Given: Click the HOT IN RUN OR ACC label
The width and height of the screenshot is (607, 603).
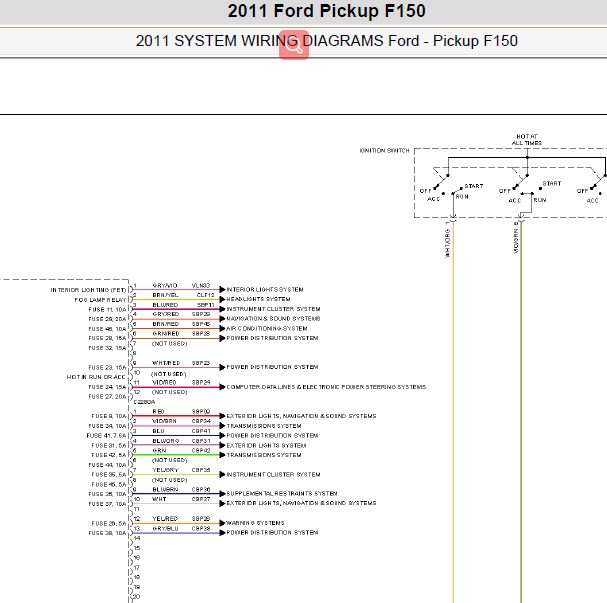Looking at the screenshot, I should click(96, 377).
